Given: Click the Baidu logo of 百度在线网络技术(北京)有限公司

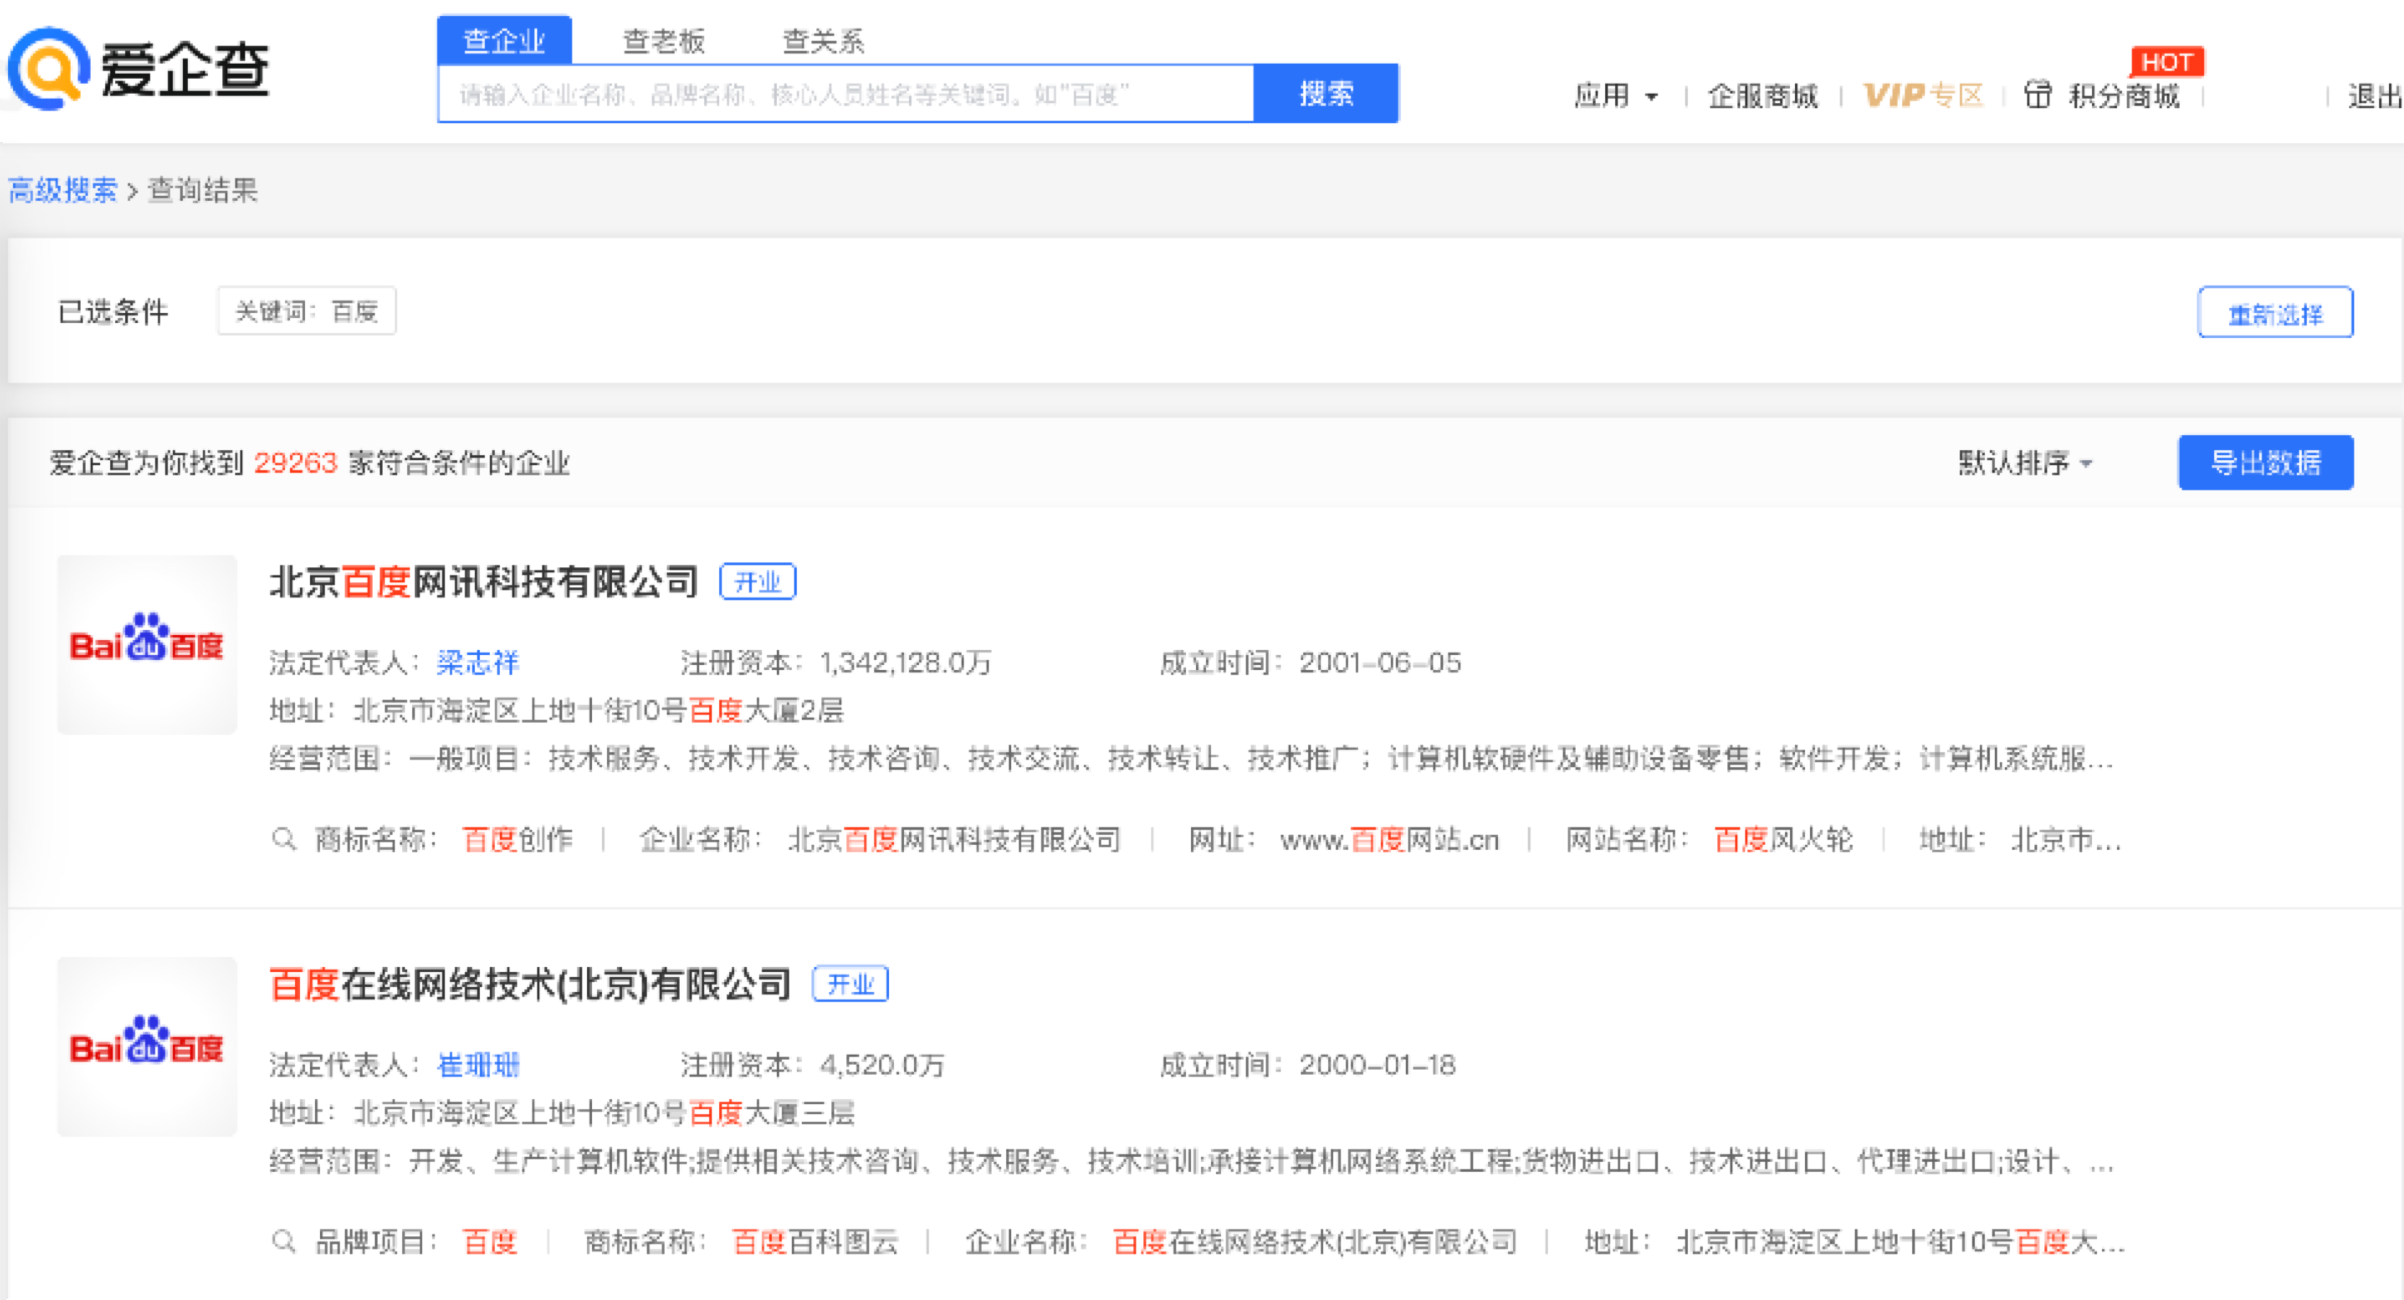Looking at the screenshot, I should coord(147,1046).
